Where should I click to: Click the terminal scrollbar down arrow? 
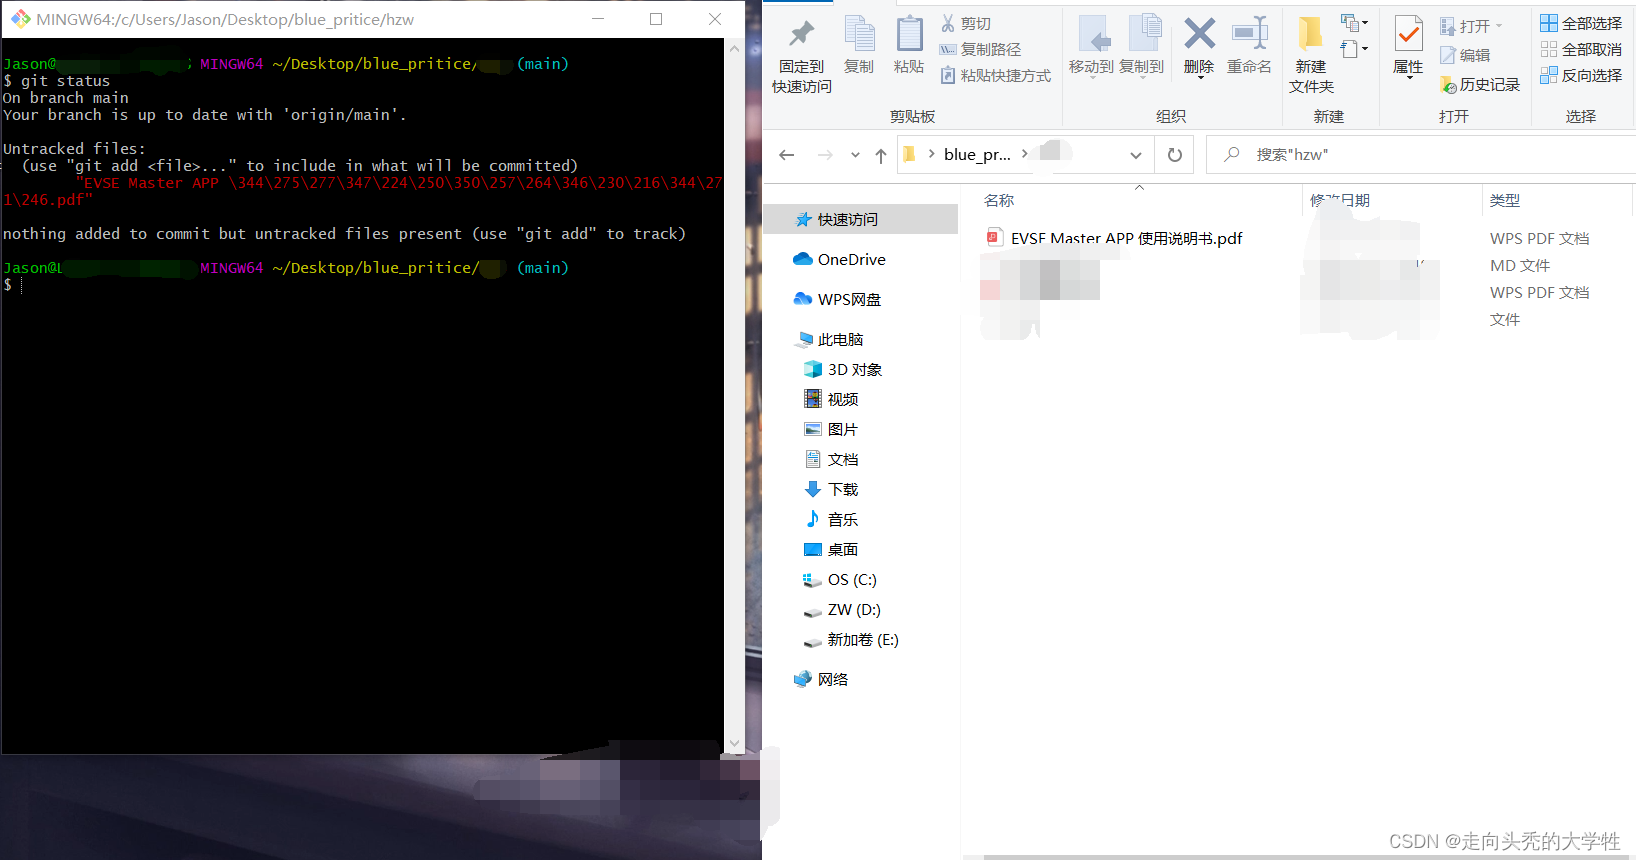point(735,743)
